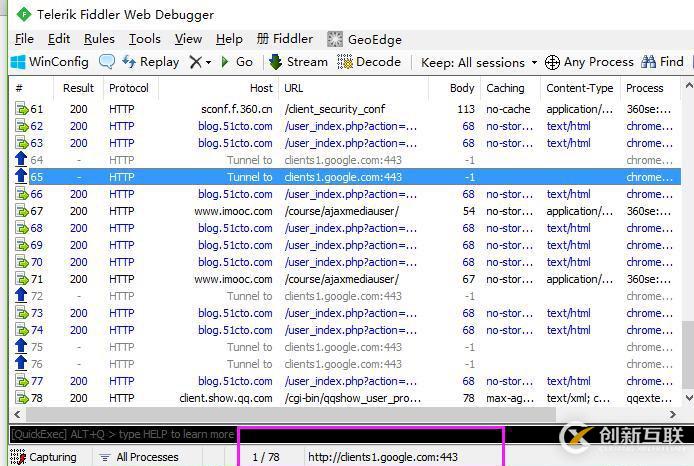Click horizontal scrollbar left arrow
The width and height of the screenshot is (694, 466).
17,414
